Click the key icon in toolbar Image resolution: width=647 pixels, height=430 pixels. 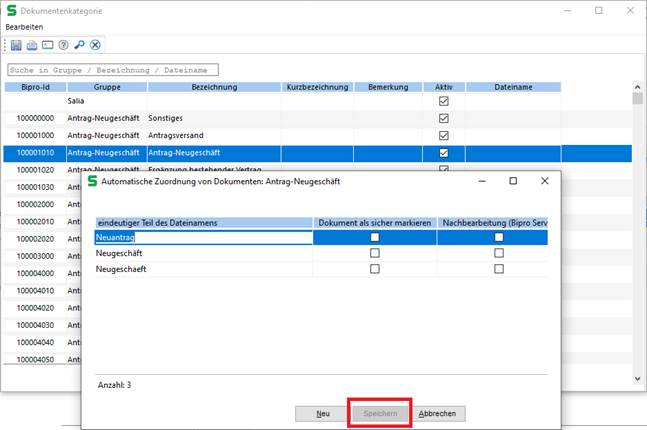point(79,45)
